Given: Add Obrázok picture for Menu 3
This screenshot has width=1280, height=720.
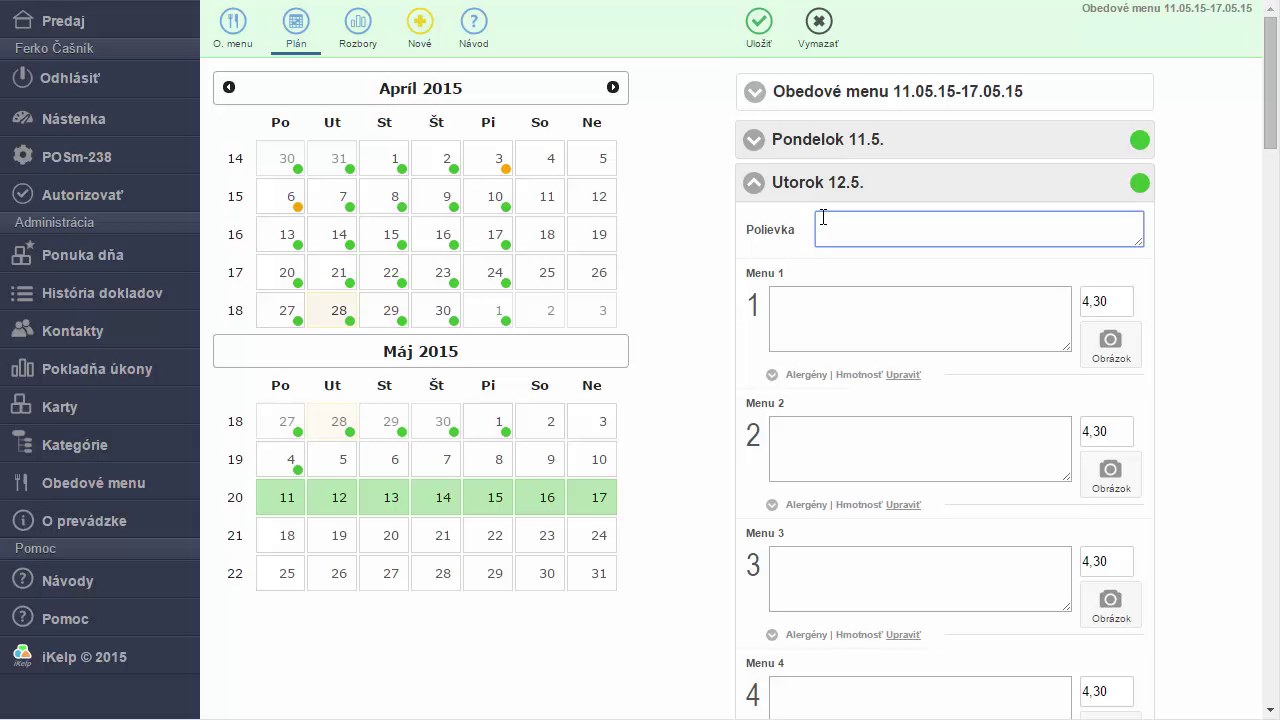Looking at the screenshot, I should [1111, 605].
